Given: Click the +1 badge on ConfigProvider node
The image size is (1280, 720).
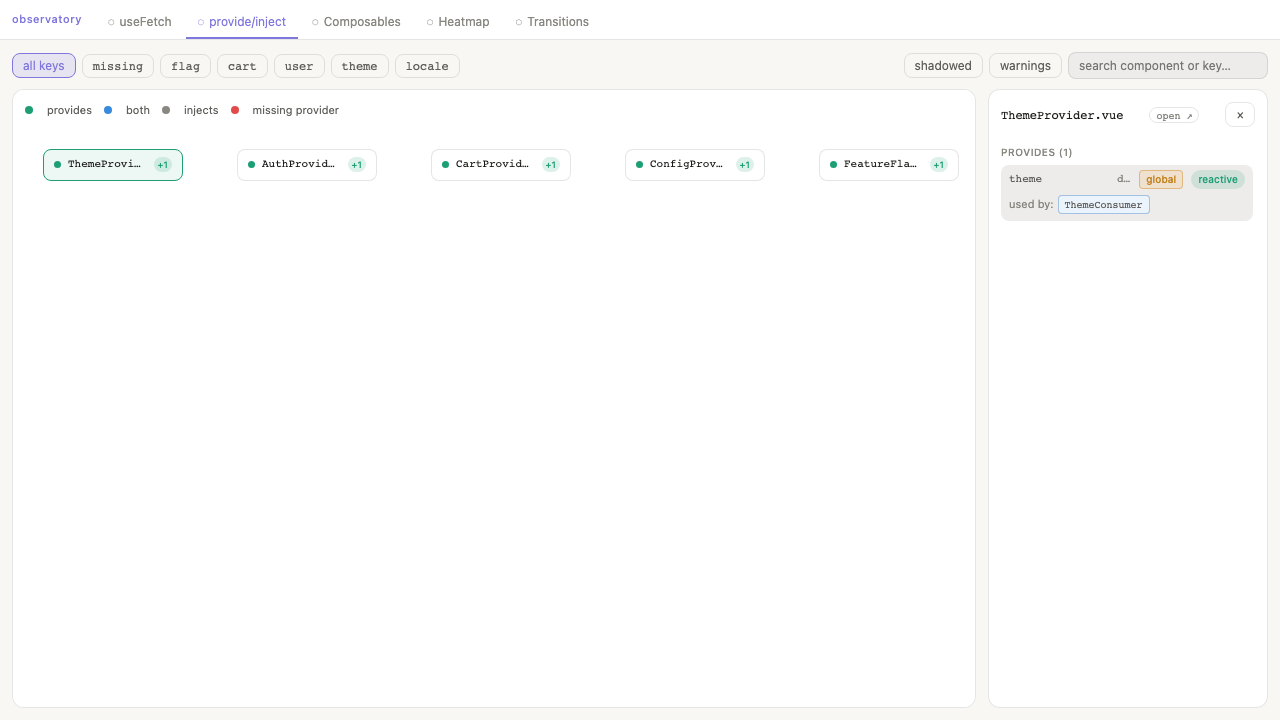Looking at the screenshot, I should coord(744,165).
